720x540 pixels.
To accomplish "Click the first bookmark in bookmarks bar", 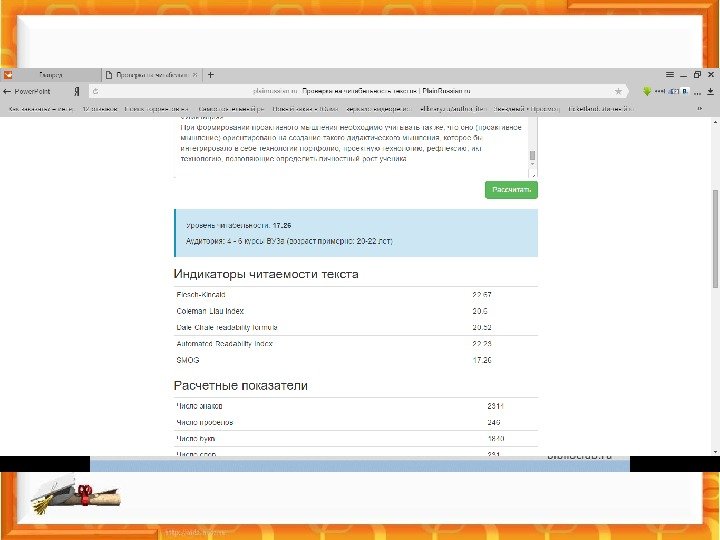I will pos(40,109).
